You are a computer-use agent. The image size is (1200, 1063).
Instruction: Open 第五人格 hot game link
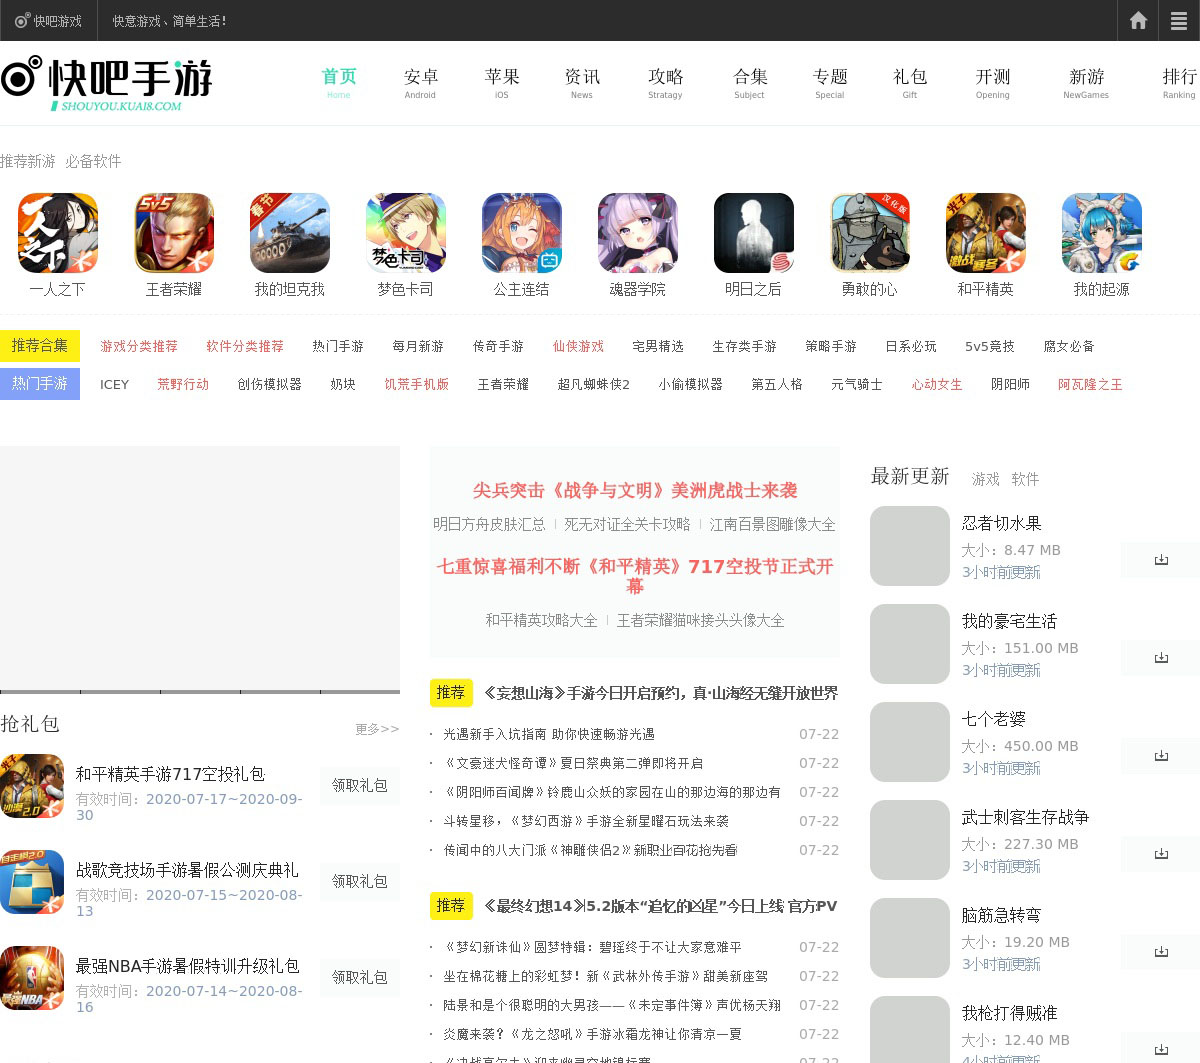click(x=777, y=384)
